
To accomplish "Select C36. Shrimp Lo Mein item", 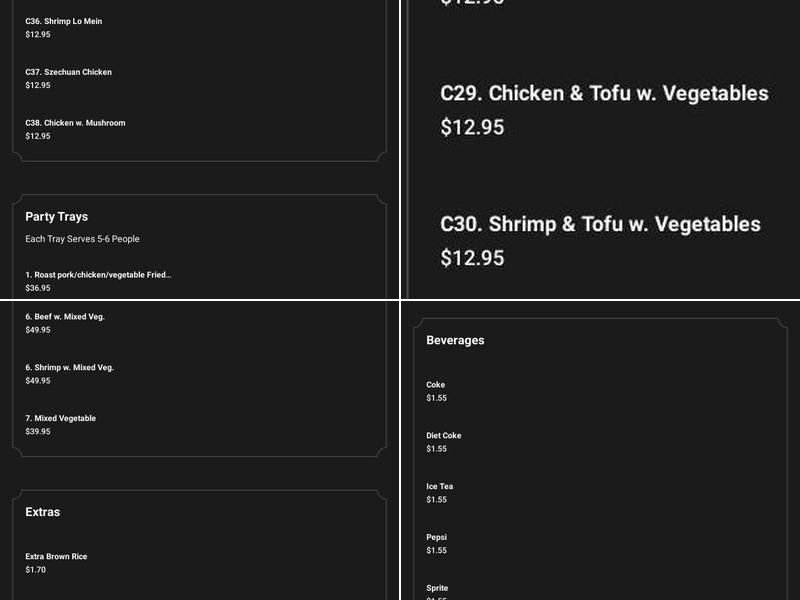I will click(x=64, y=21).
